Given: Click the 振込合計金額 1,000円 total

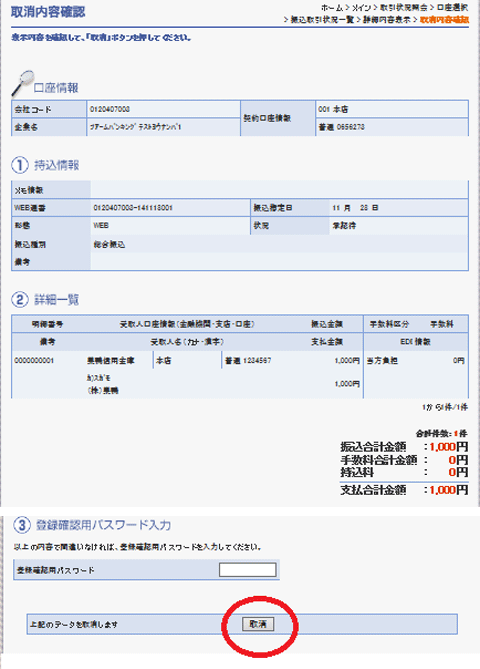Looking at the screenshot, I should coord(448,447).
